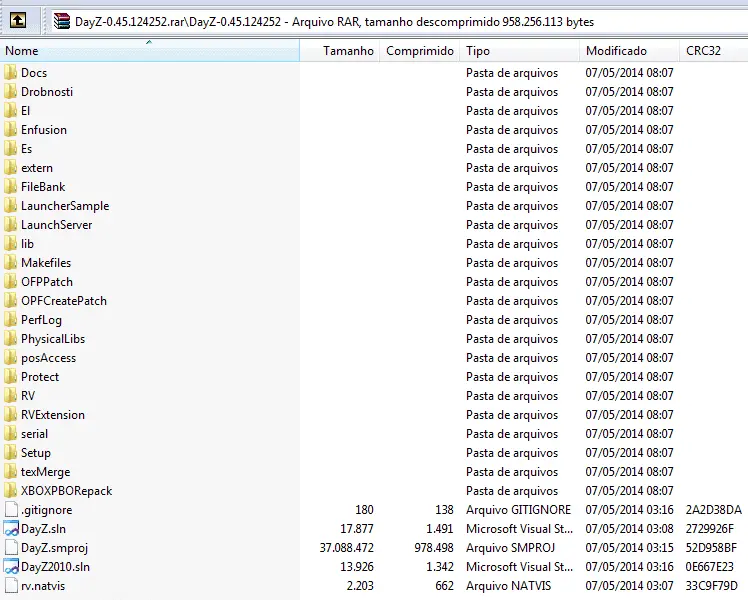Select the Protect folder icon
This screenshot has width=748, height=600.
(x=10, y=377)
